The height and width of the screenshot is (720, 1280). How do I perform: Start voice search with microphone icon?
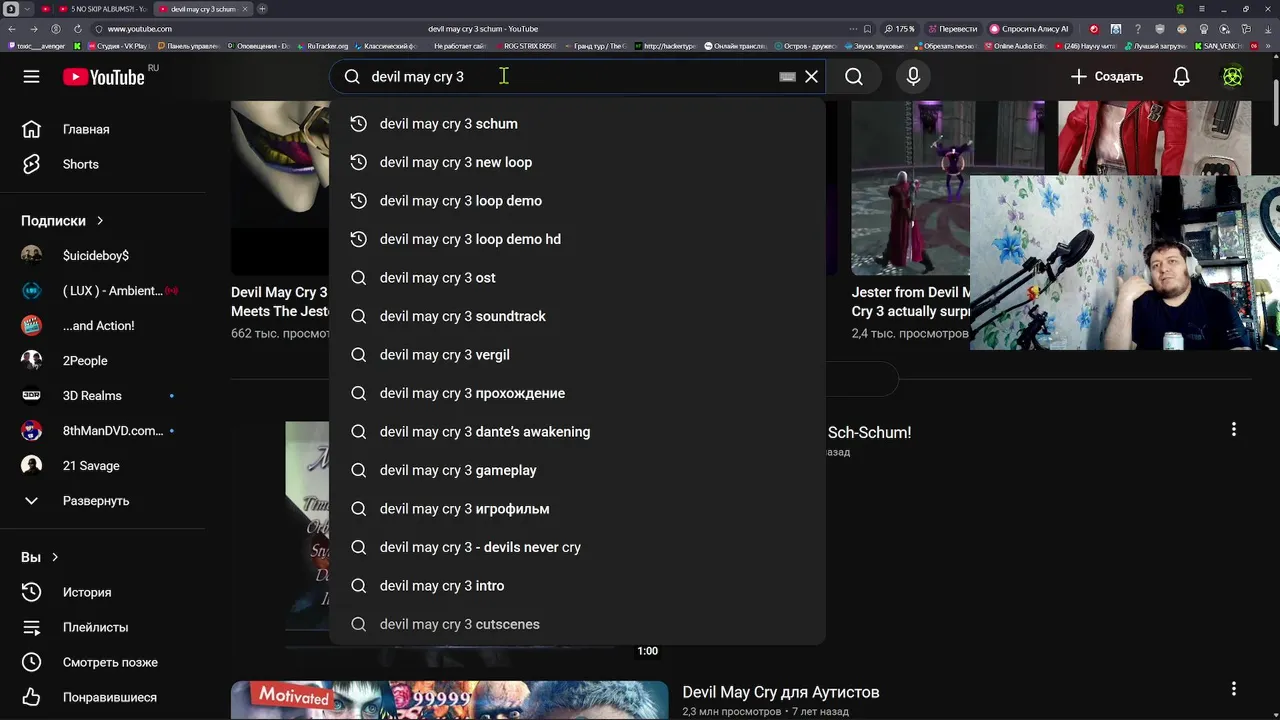click(913, 77)
